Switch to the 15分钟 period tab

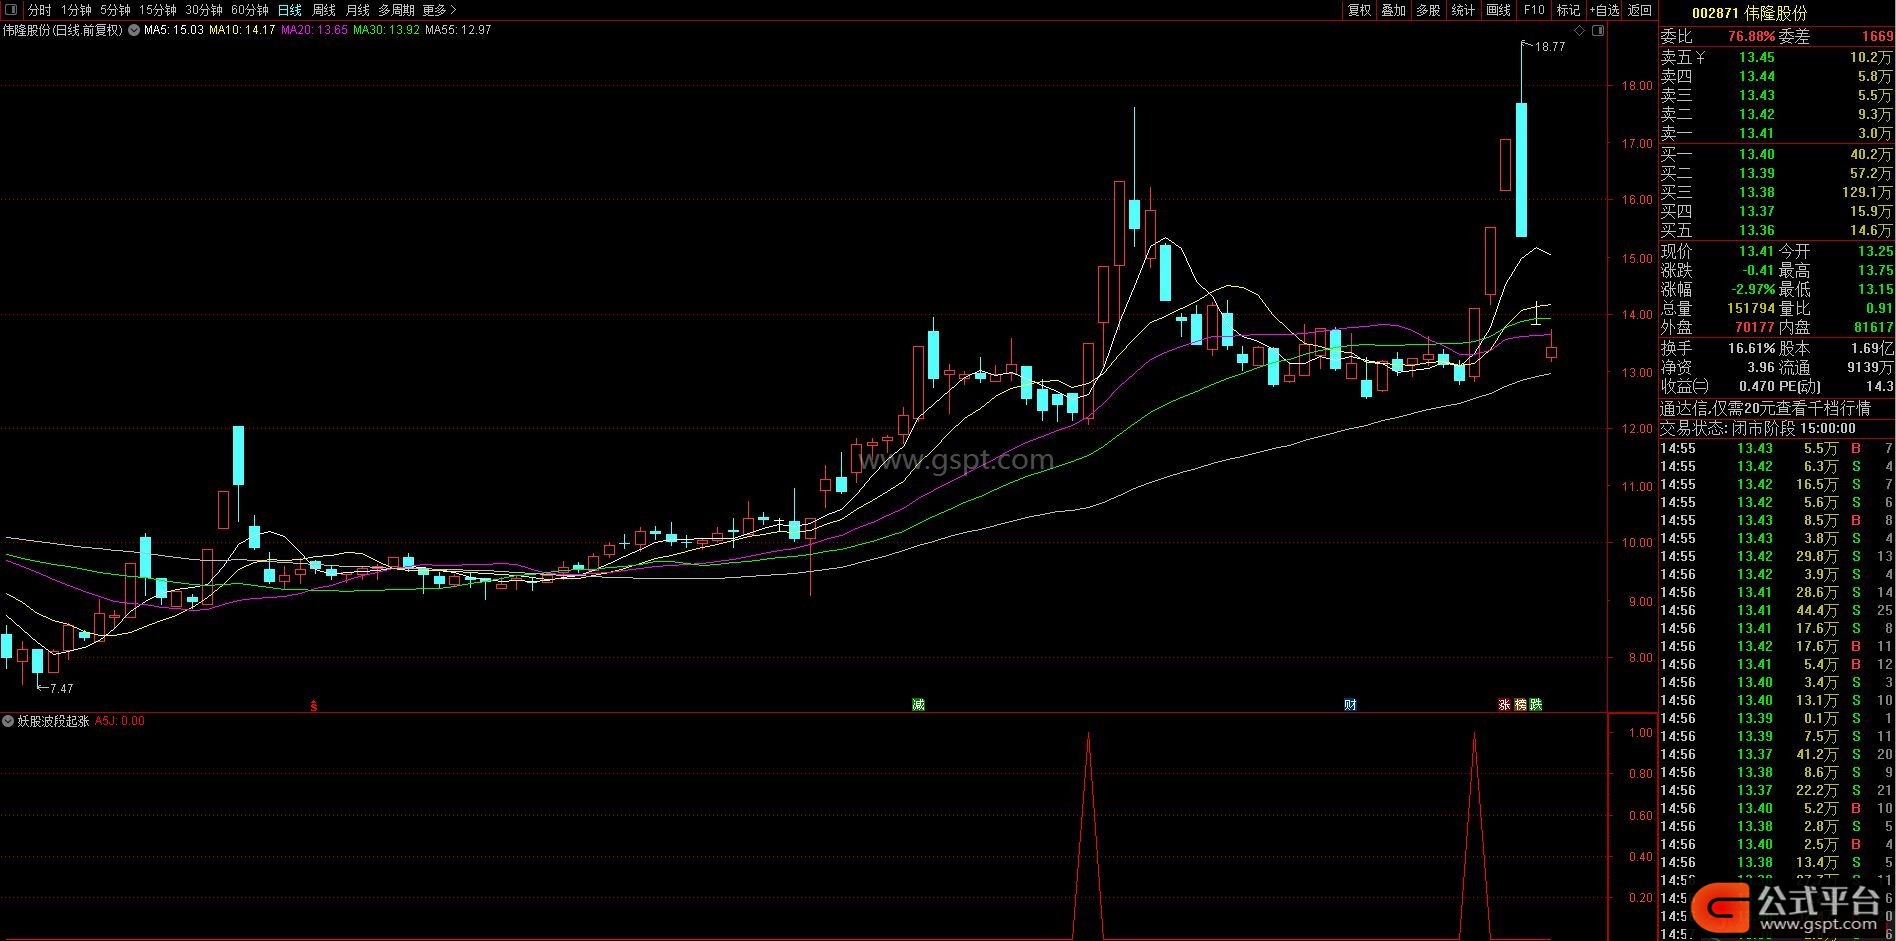click(158, 10)
